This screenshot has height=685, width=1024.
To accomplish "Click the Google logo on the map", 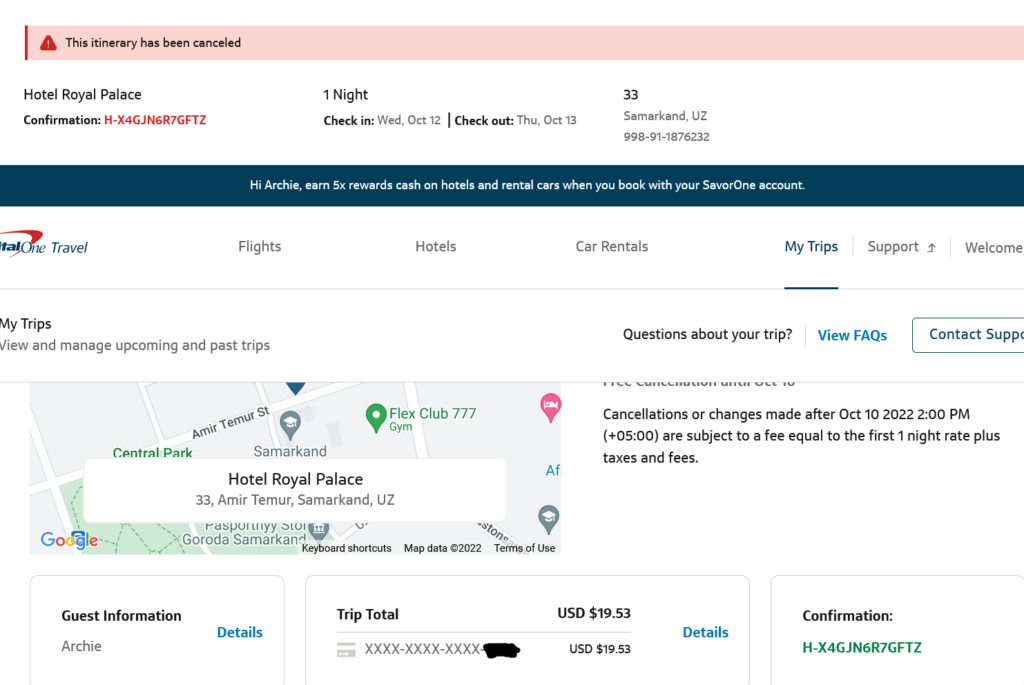I will click(x=69, y=540).
